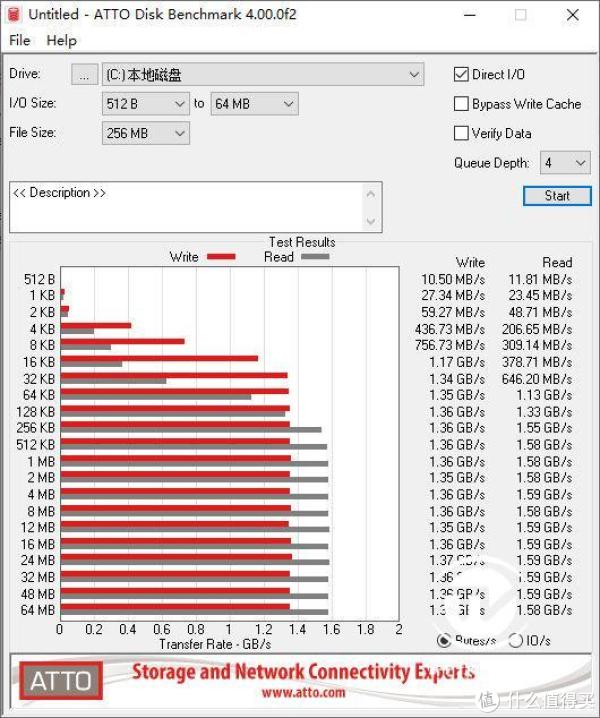Click the 48.71 MB/s read result
This screenshot has height=718, width=600.
pyautogui.click(x=540, y=312)
